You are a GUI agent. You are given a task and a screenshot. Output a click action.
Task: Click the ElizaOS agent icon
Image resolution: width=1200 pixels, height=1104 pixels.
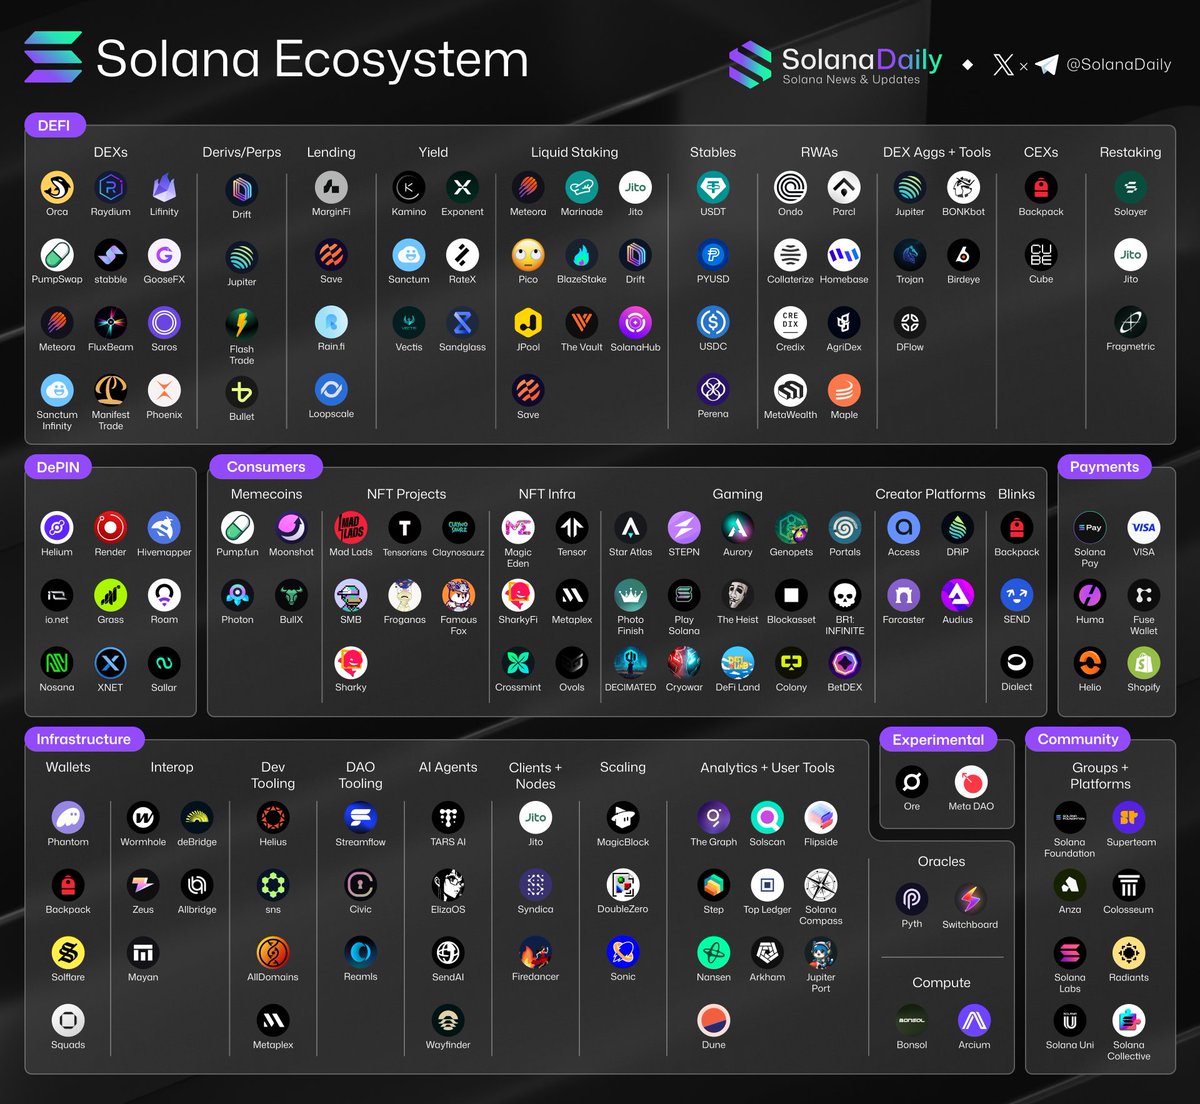click(x=448, y=885)
